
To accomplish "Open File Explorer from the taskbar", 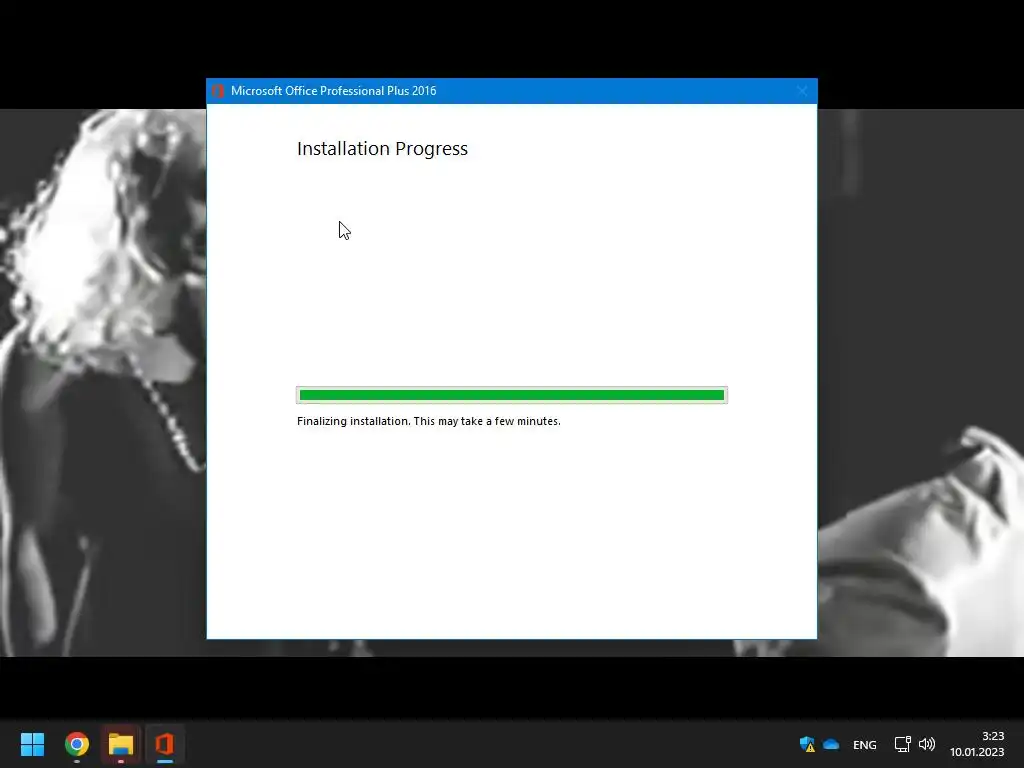I will click(x=121, y=744).
